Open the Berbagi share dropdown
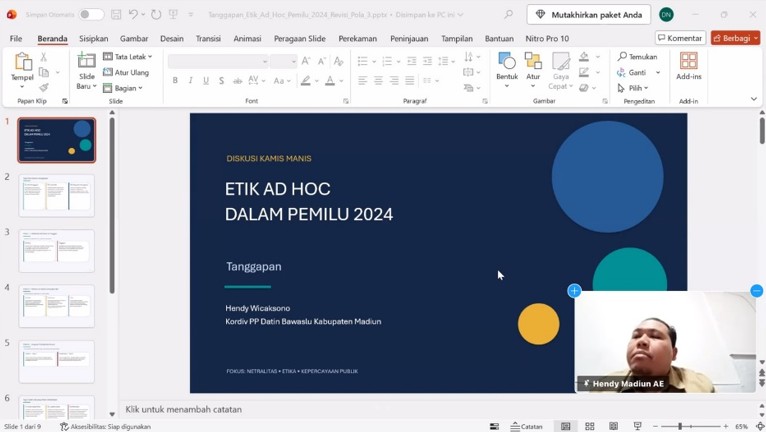Screen dimensions: 766x432 point(735,38)
